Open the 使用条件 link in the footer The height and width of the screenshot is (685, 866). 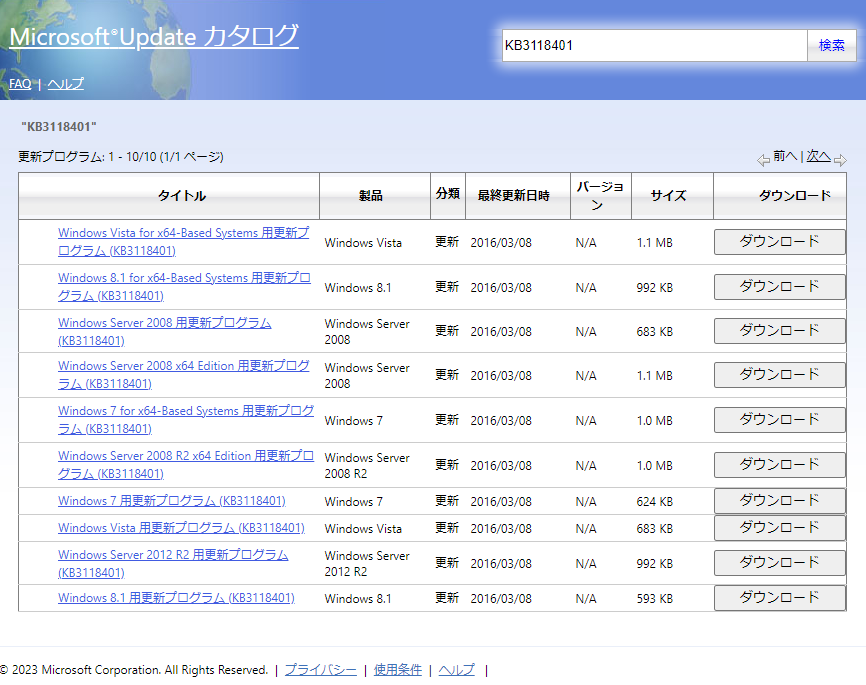coord(398,670)
